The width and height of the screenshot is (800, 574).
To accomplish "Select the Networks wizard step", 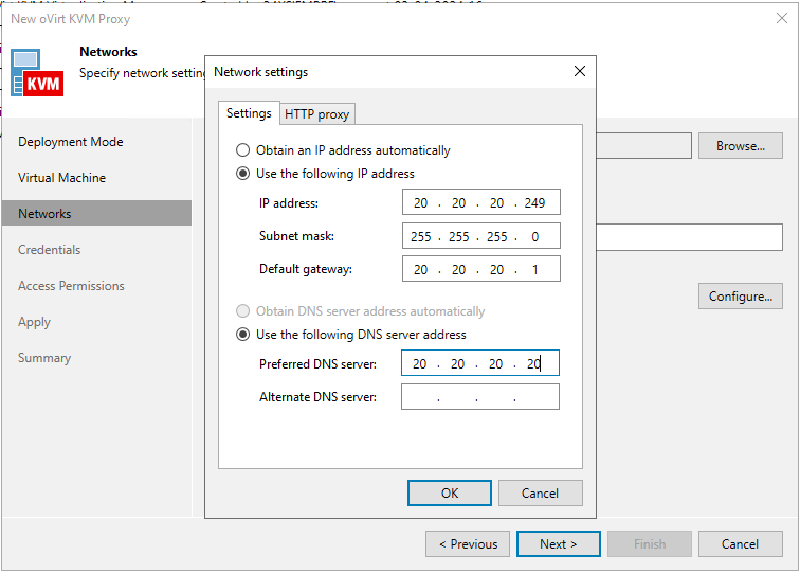I will point(97,213).
